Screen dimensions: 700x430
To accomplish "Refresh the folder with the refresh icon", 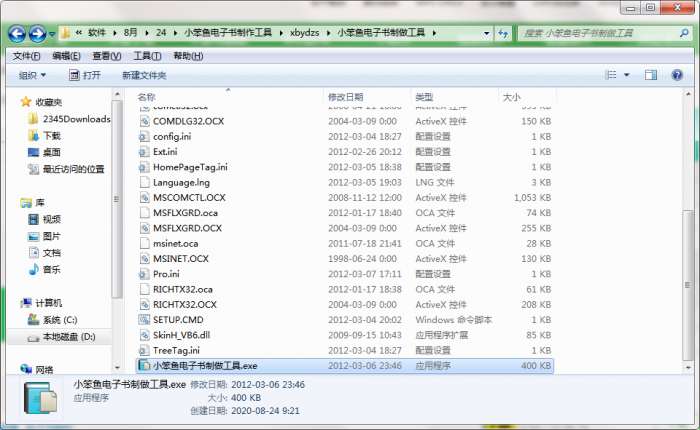I will tap(503, 33).
